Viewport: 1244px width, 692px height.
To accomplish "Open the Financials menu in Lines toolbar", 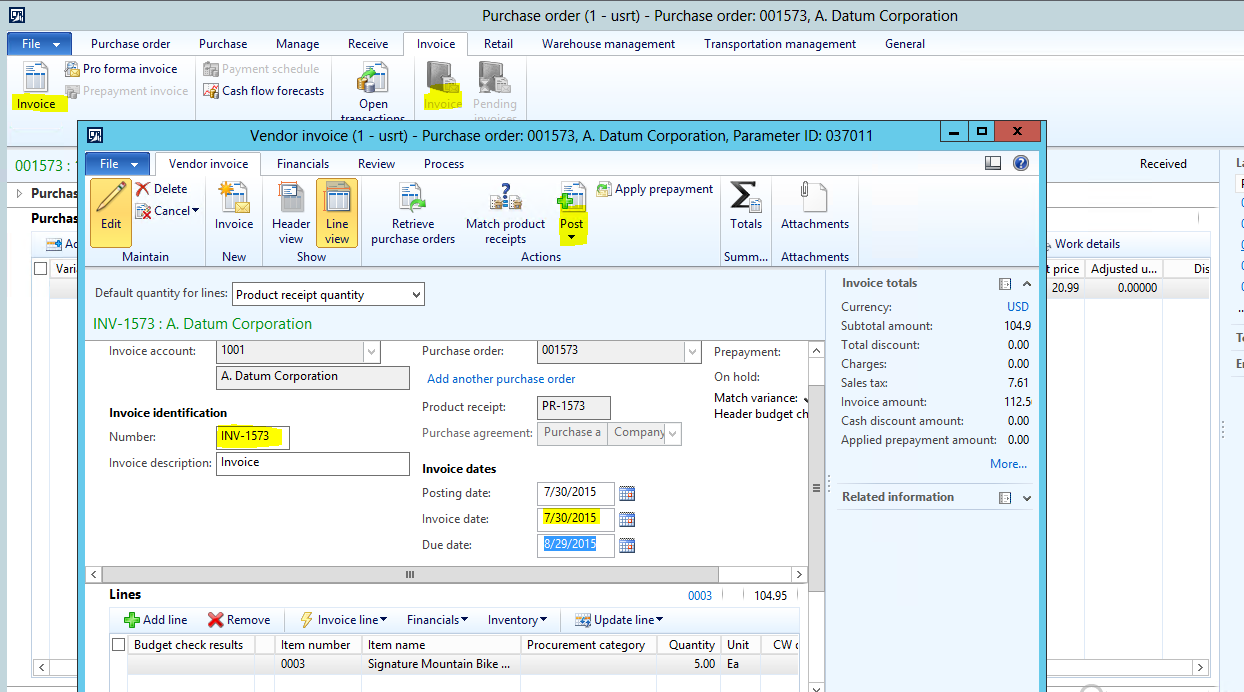I will pyautogui.click(x=437, y=620).
